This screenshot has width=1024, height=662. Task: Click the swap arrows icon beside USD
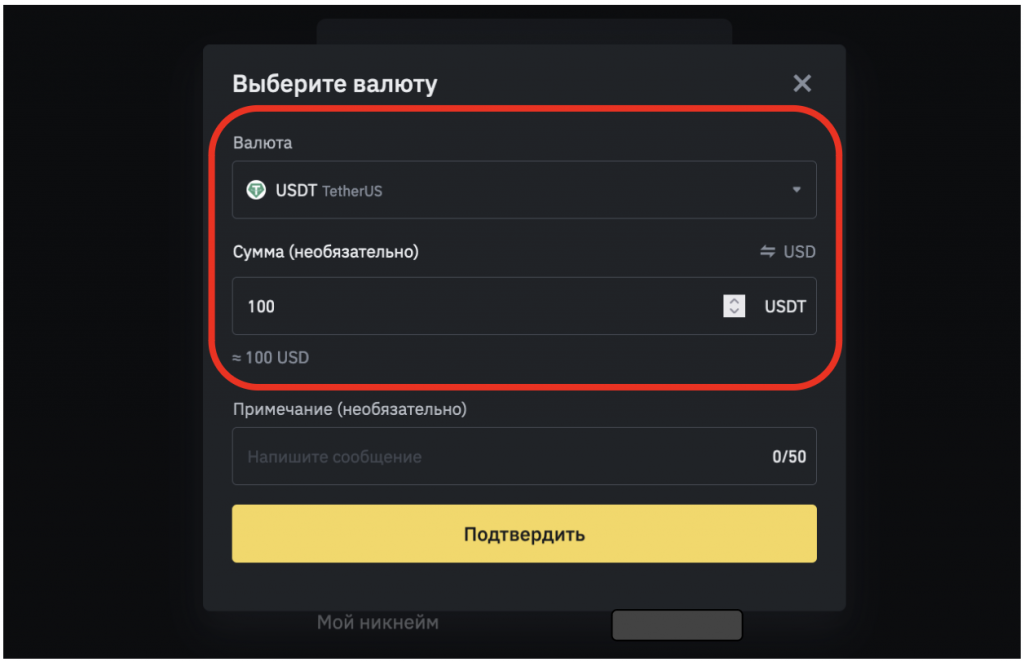(x=768, y=252)
